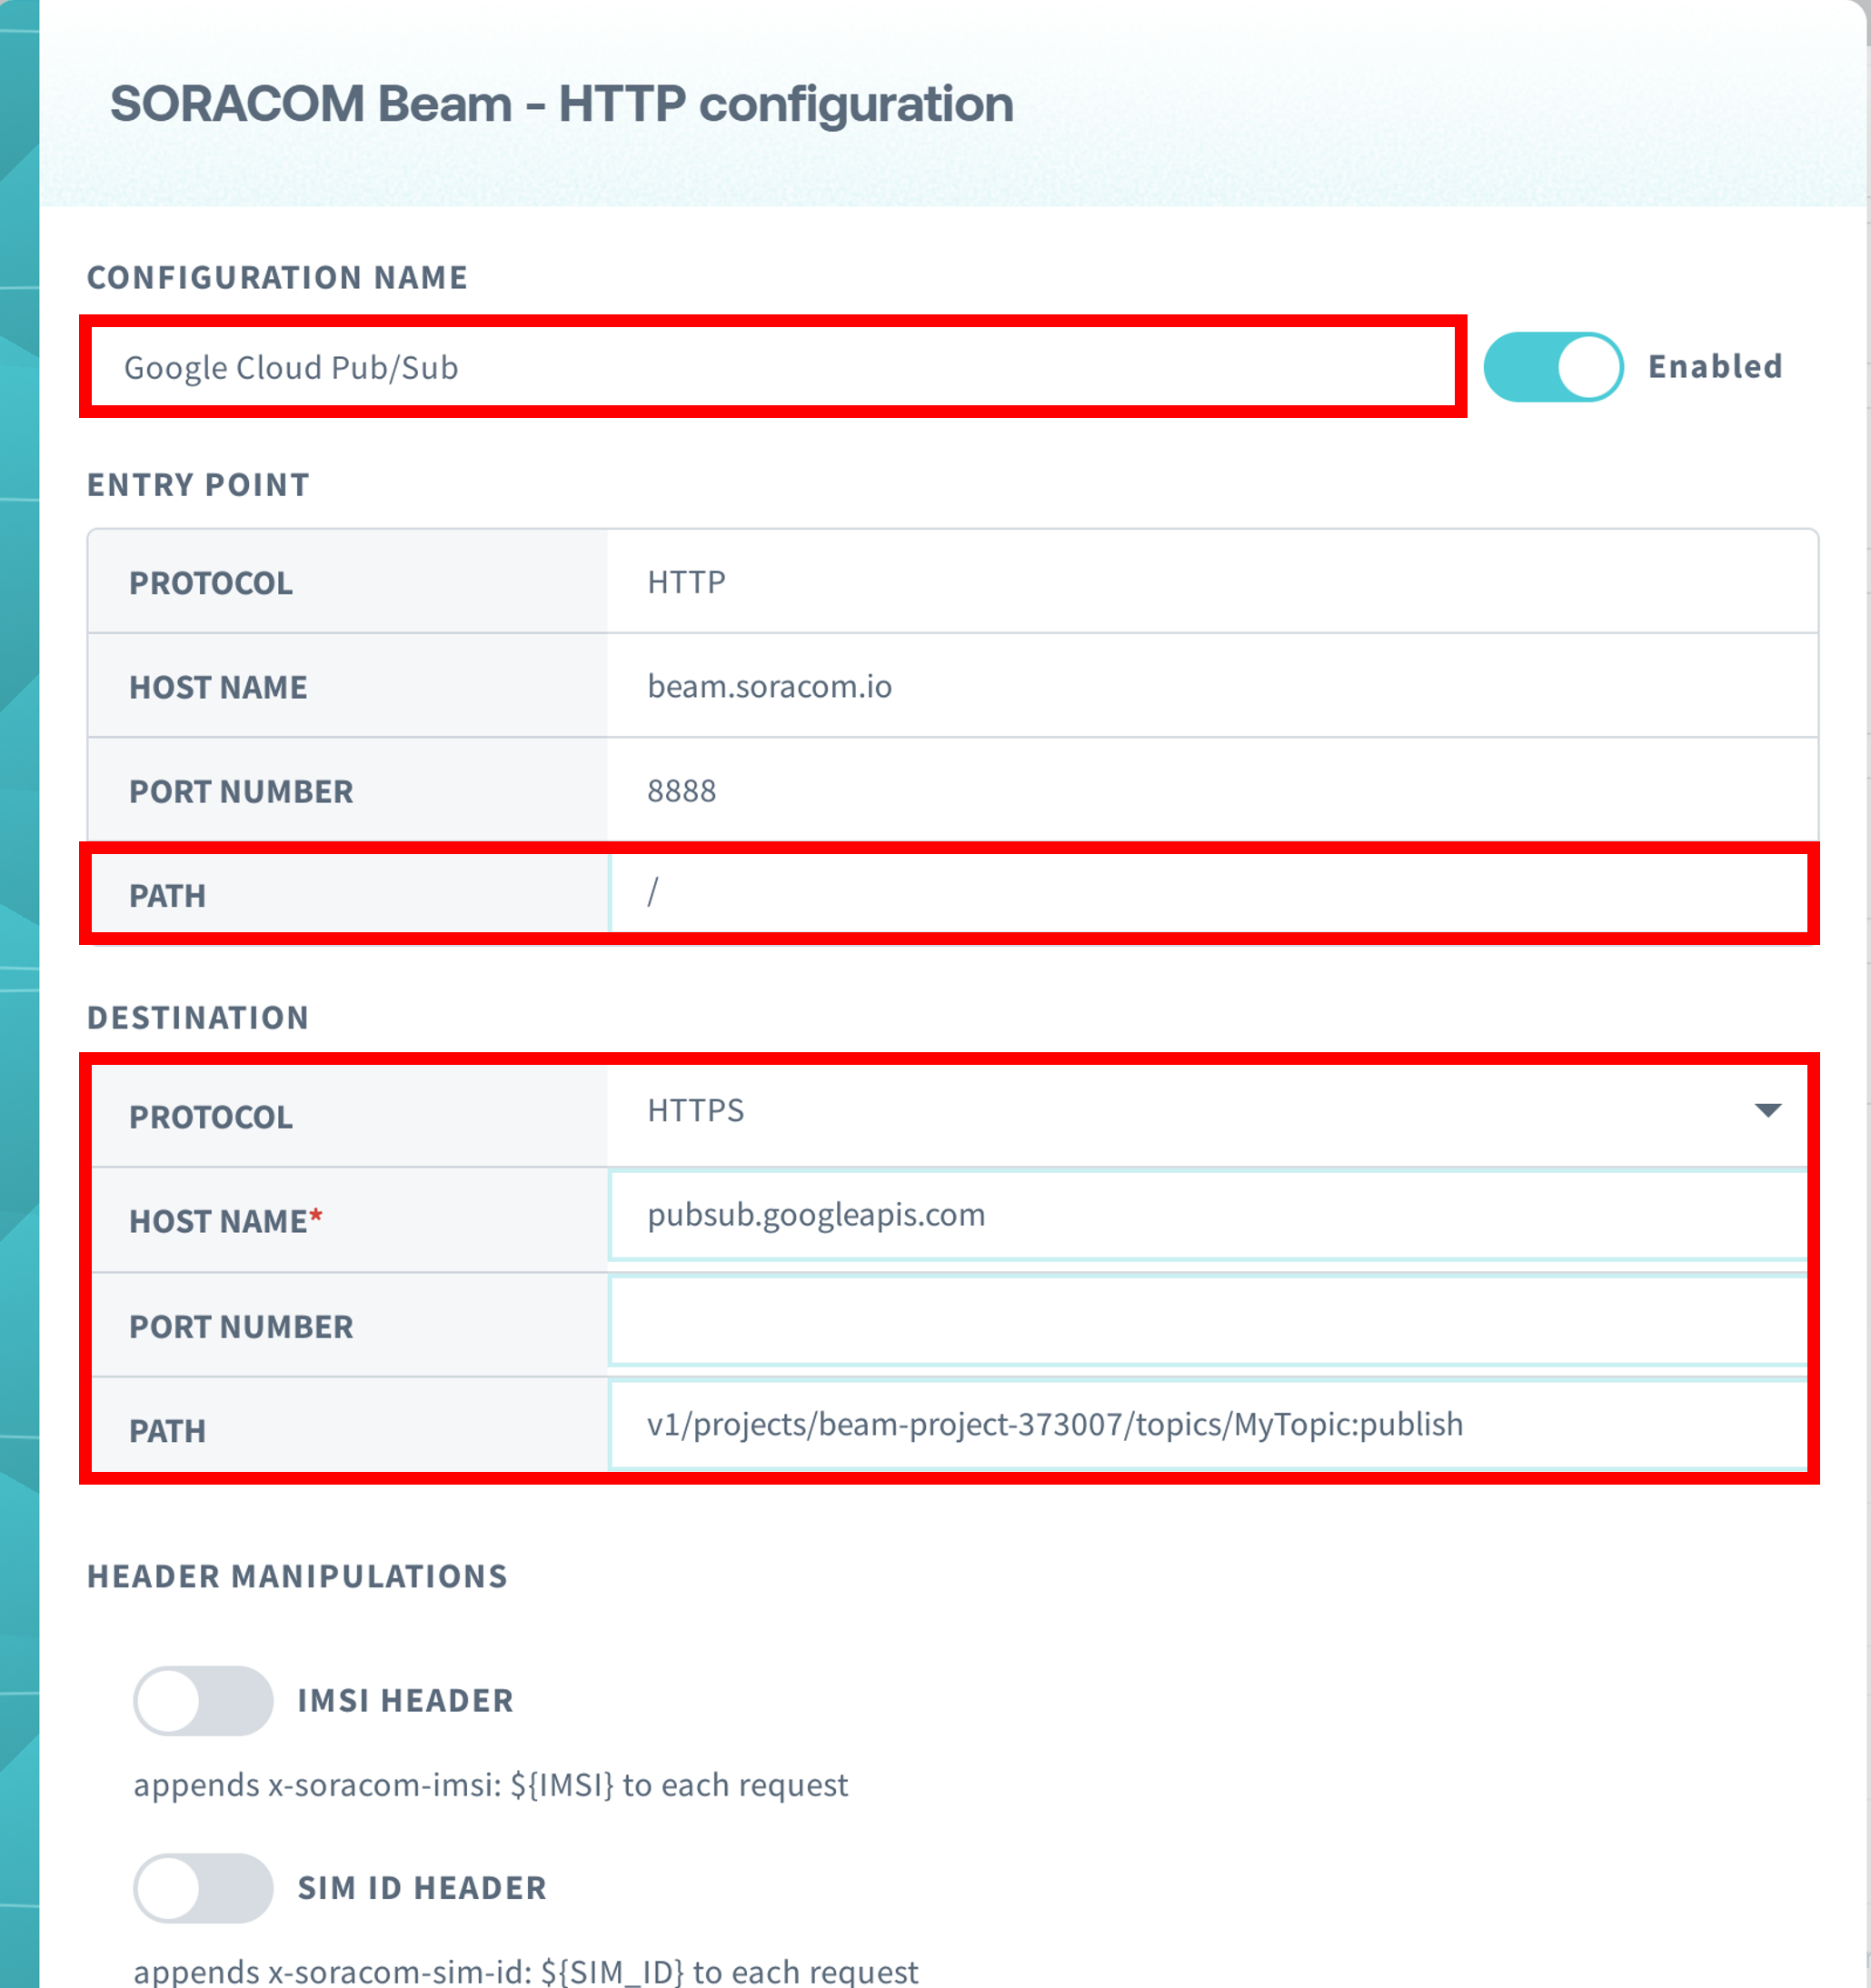The image size is (1871, 1988).
Task: Enable the SIM ID HEADER toggle
Action: point(203,1888)
